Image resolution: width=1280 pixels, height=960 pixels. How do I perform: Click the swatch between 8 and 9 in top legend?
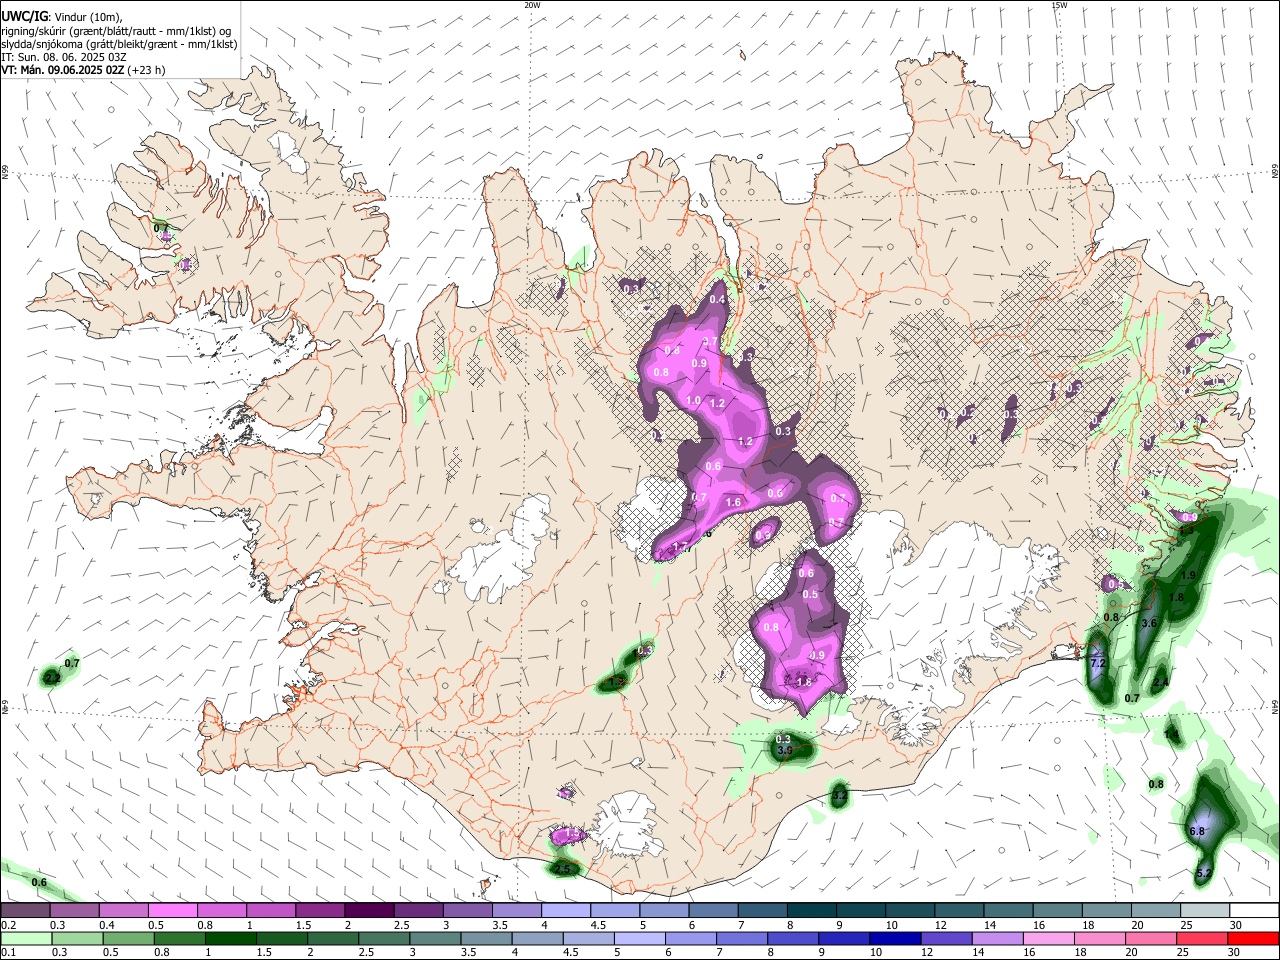[x=811, y=911]
